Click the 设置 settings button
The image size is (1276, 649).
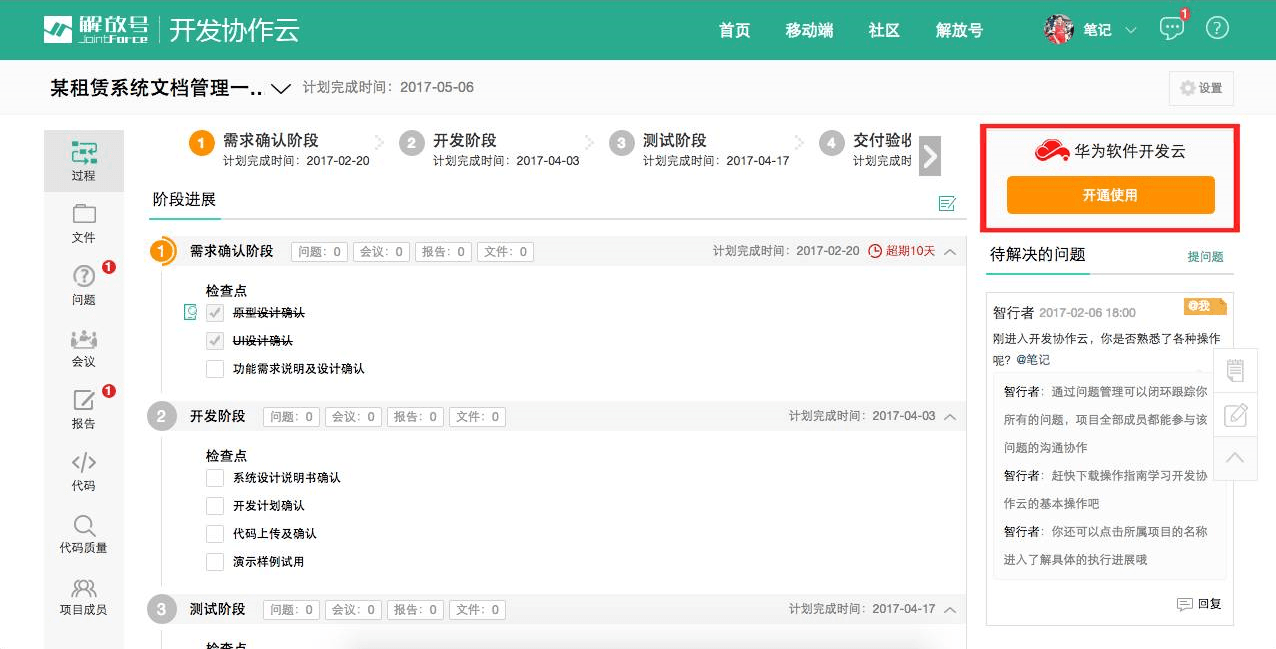point(1201,88)
